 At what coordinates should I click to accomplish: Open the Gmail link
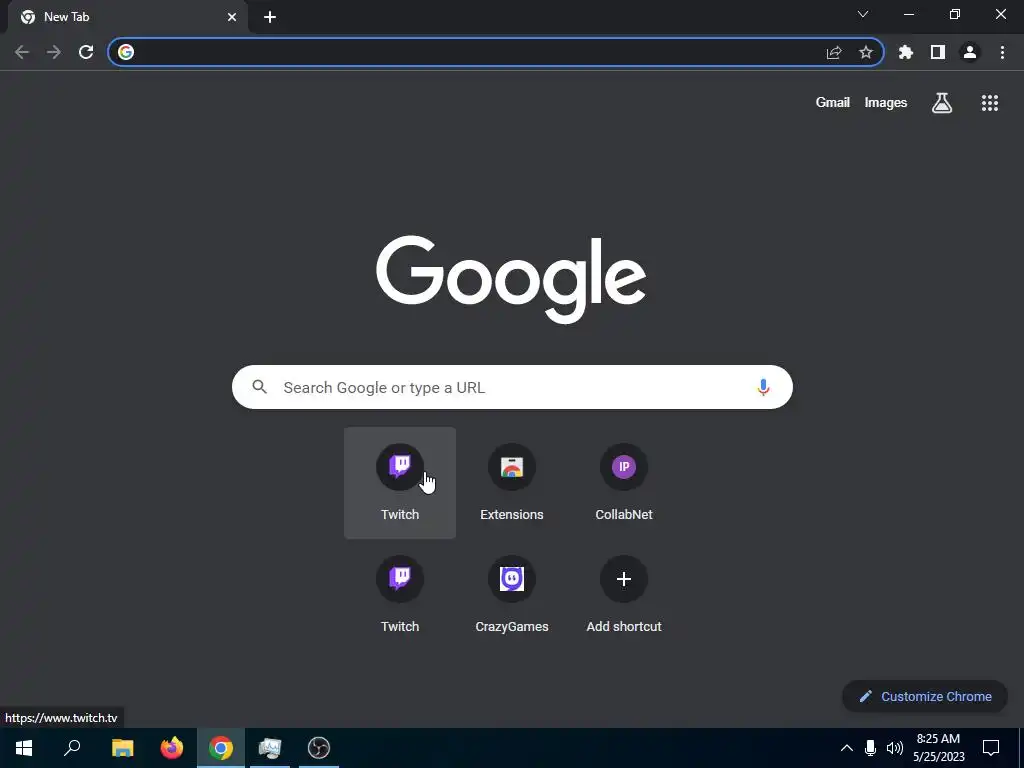tap(833, 103)
